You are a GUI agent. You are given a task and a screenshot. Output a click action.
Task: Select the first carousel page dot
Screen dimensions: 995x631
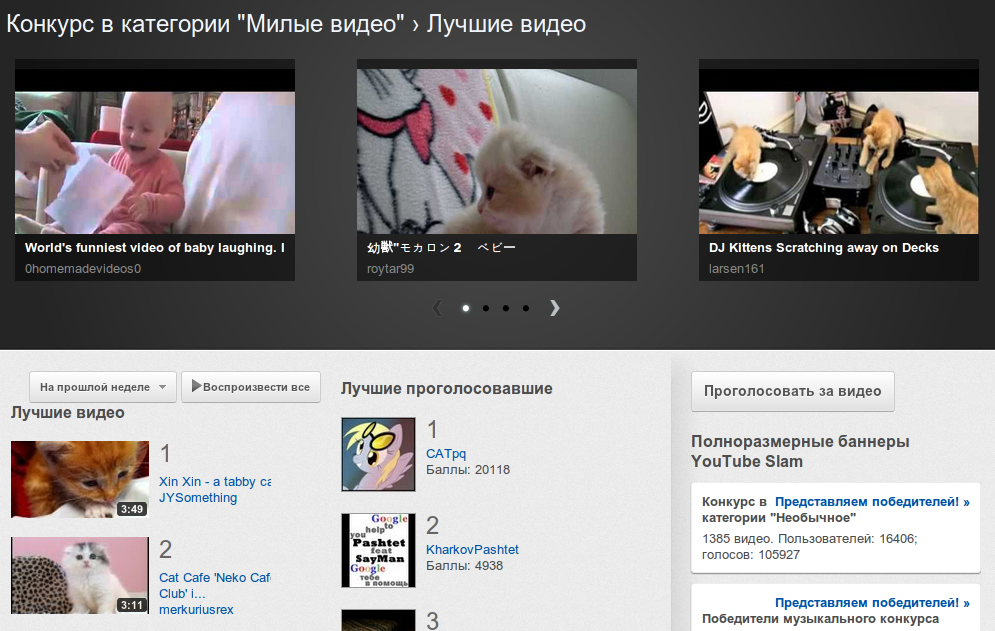[466, 308]
